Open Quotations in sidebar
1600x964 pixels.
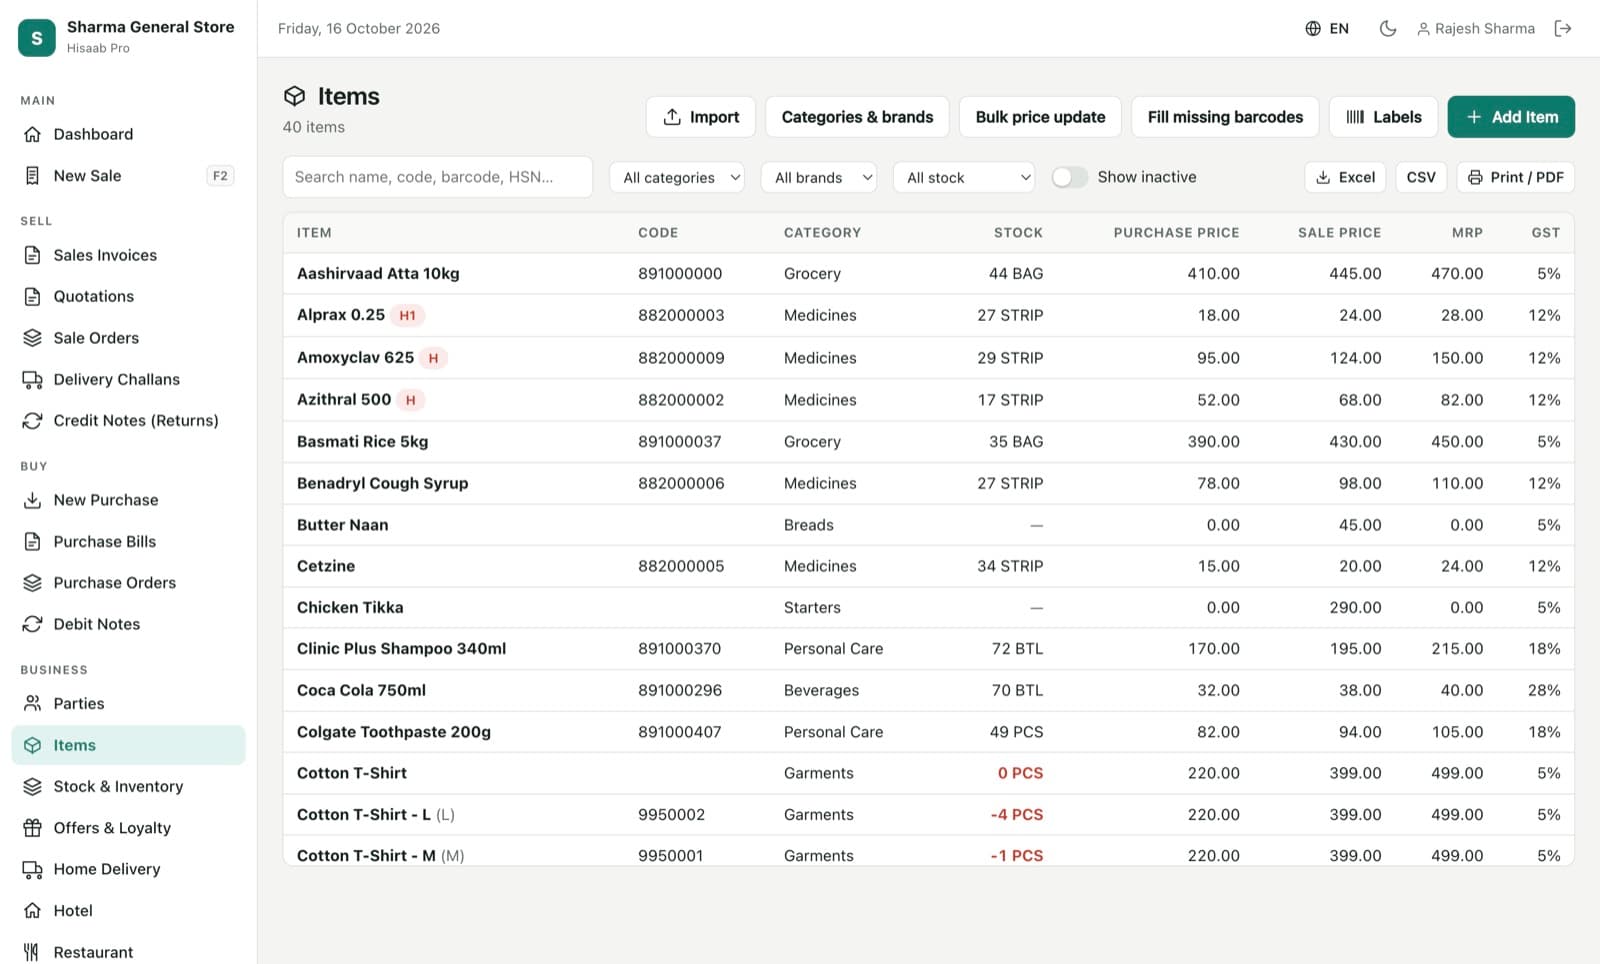(128, 296)
